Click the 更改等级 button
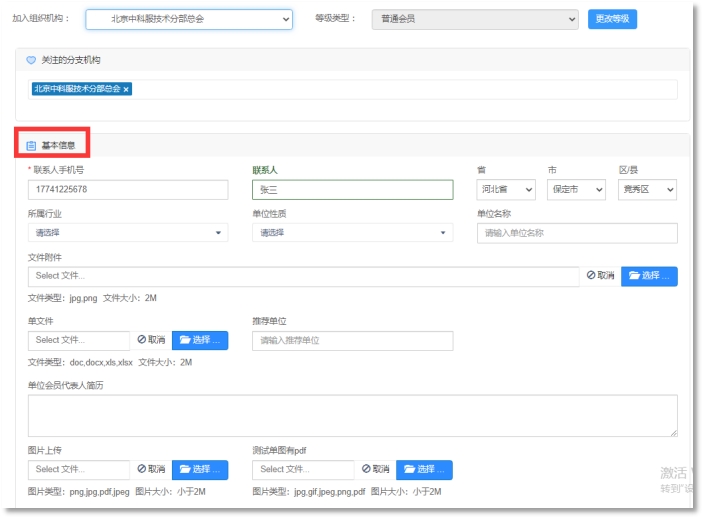This screenshot has height=518, width=703. [x=612, y=19]
